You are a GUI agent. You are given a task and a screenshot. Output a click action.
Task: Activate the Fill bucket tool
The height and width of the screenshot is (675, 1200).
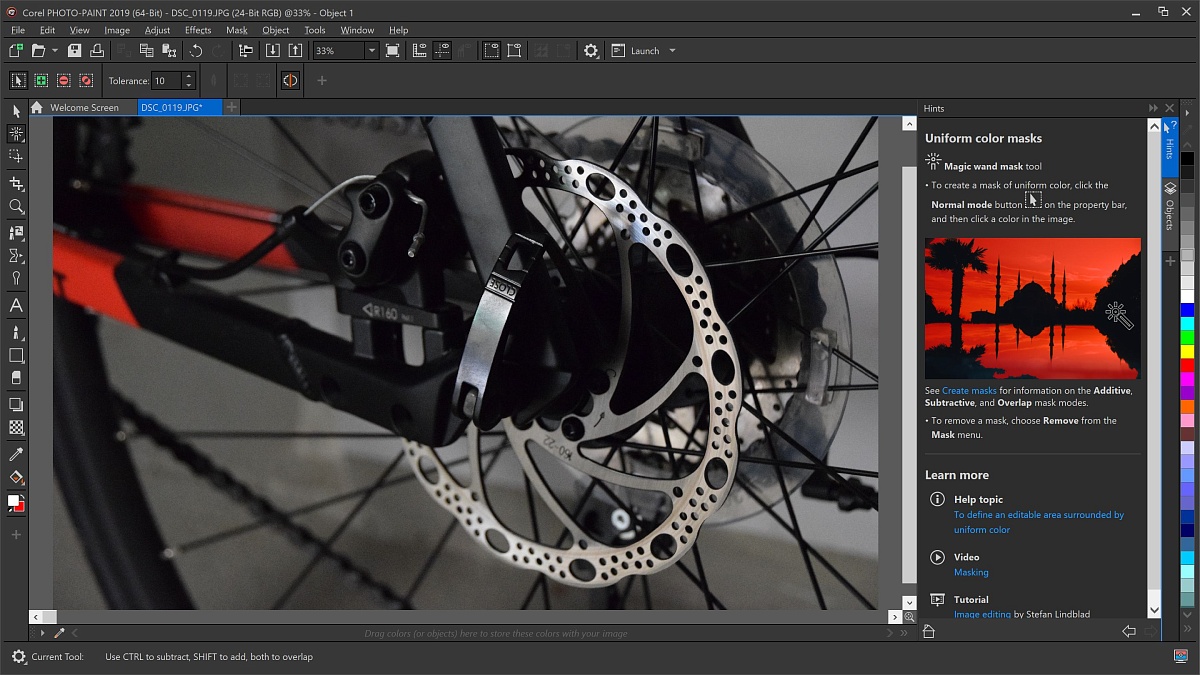tap(16, 478)
